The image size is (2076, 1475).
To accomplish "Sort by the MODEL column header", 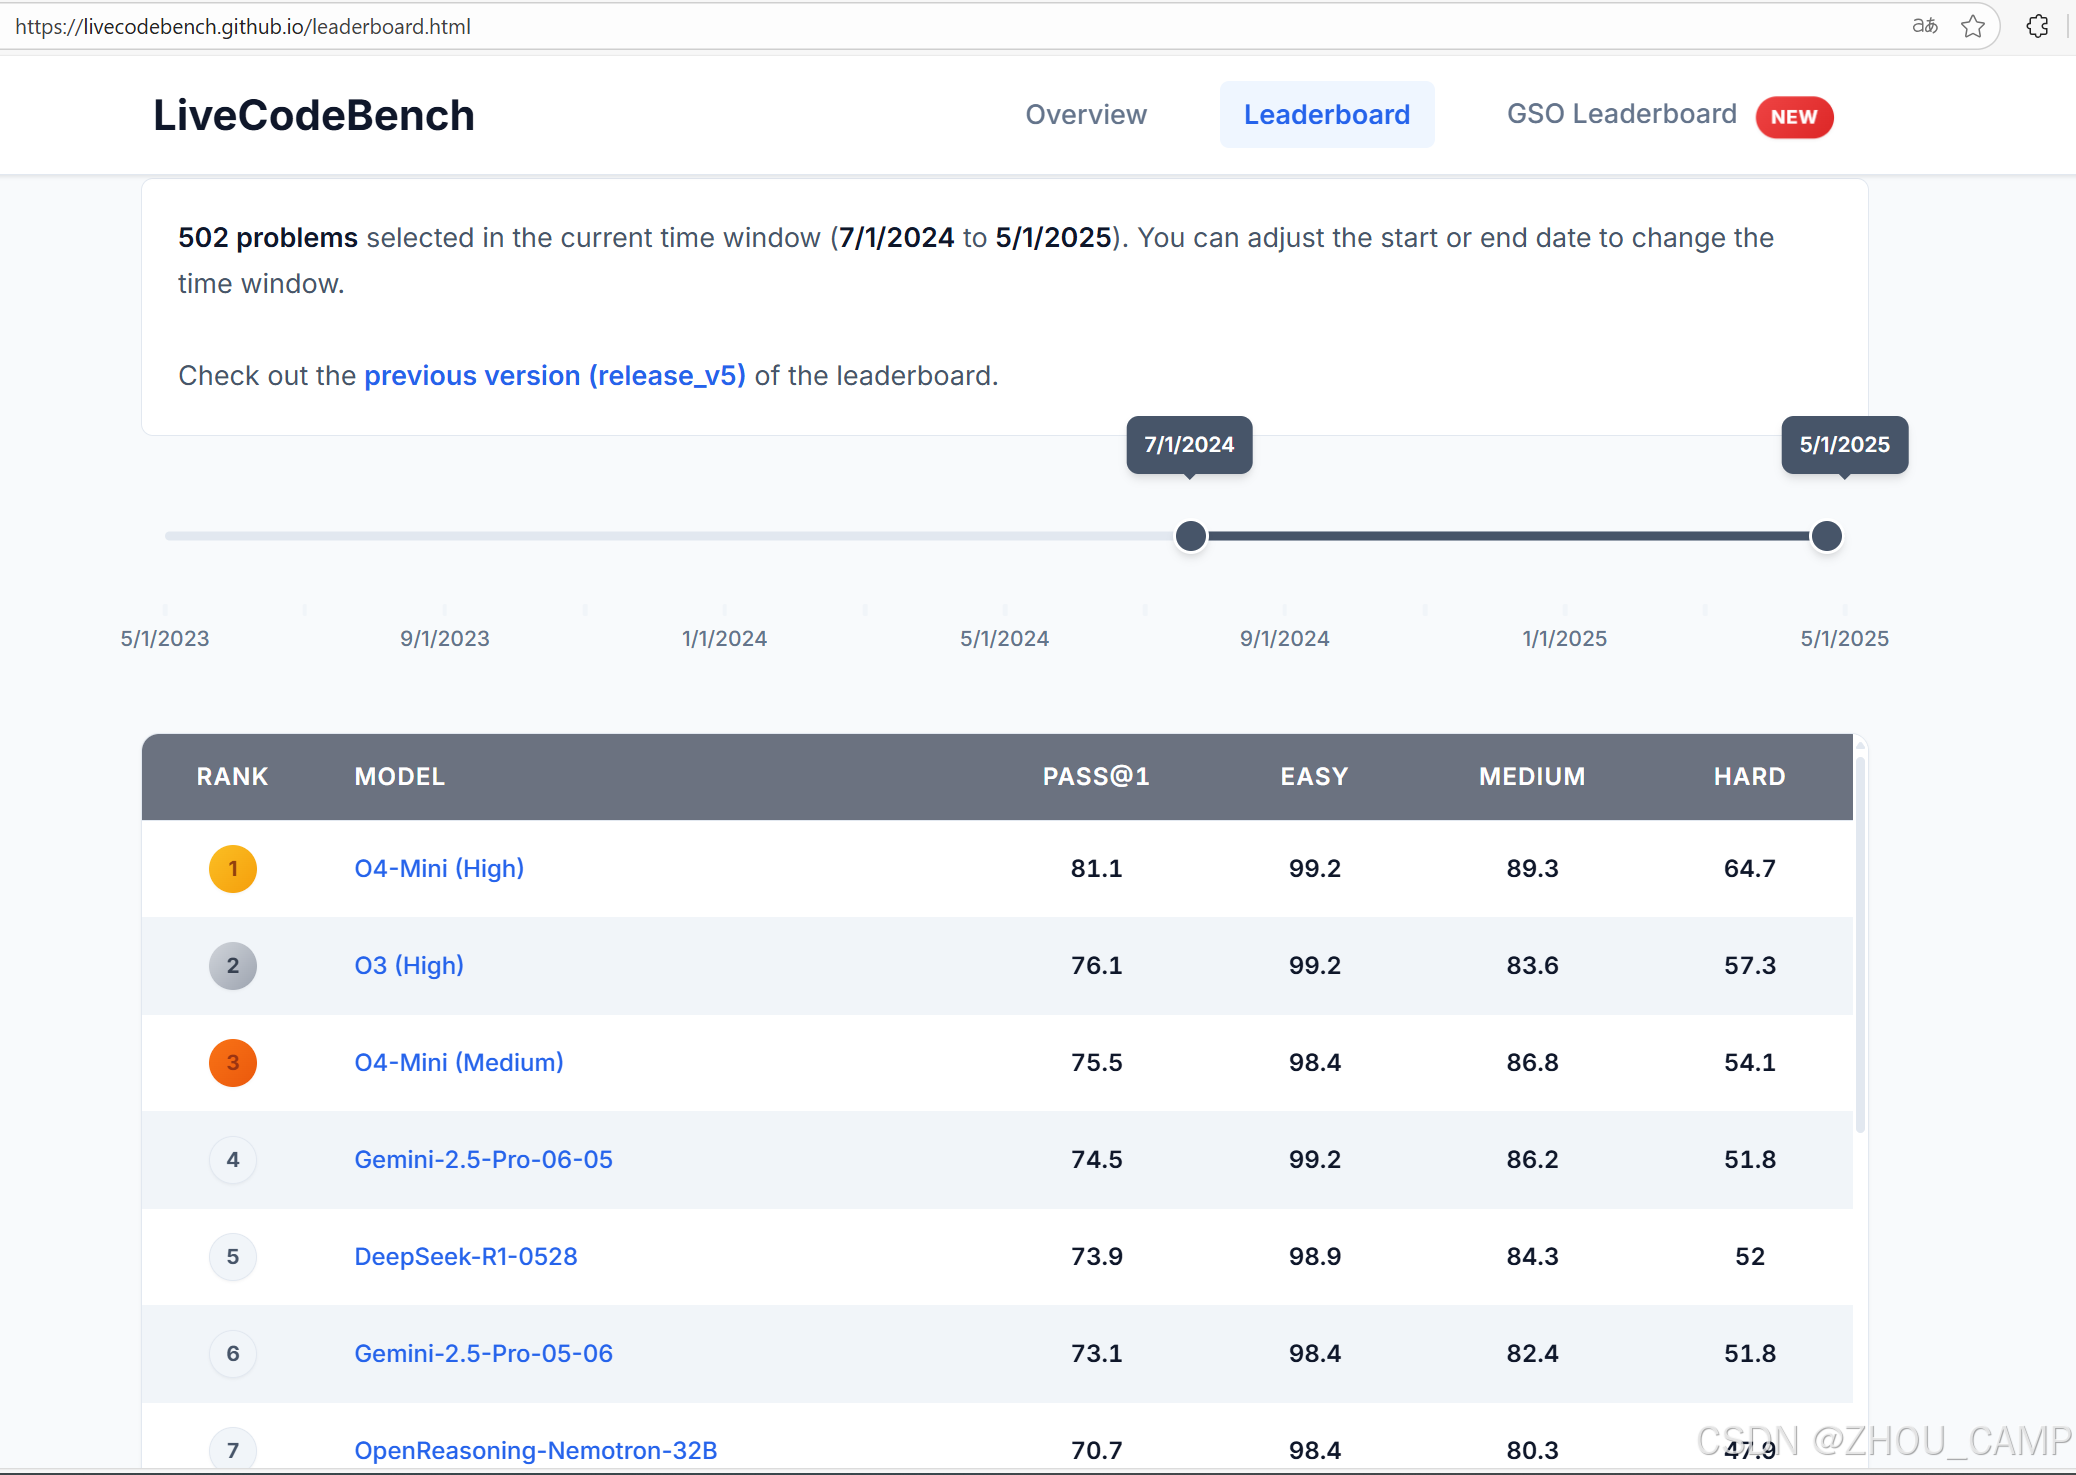I will pos(400,777).
